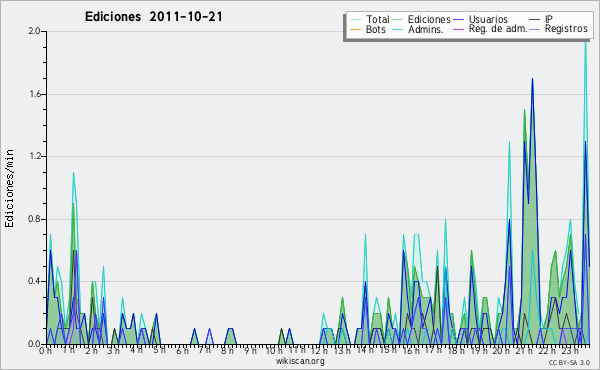Click the 0.8 y-axis tick label
600x370 pixels.
[x=35, y=219]
